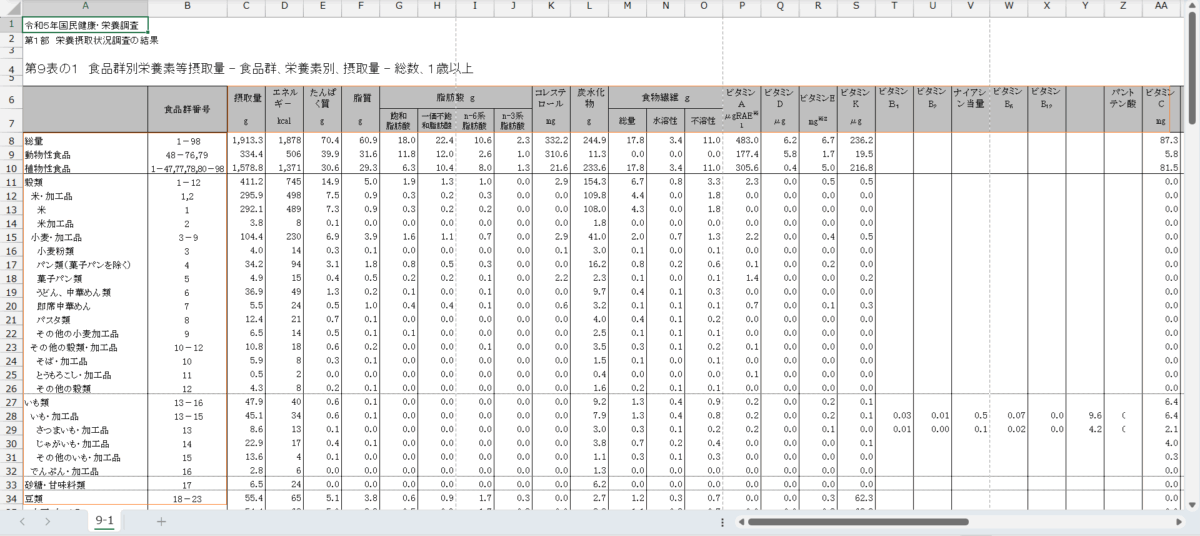This screenshot has width=1200, height=536.
Task: Switch to the 9-1 sheet tab
Action: click(104, 521)
